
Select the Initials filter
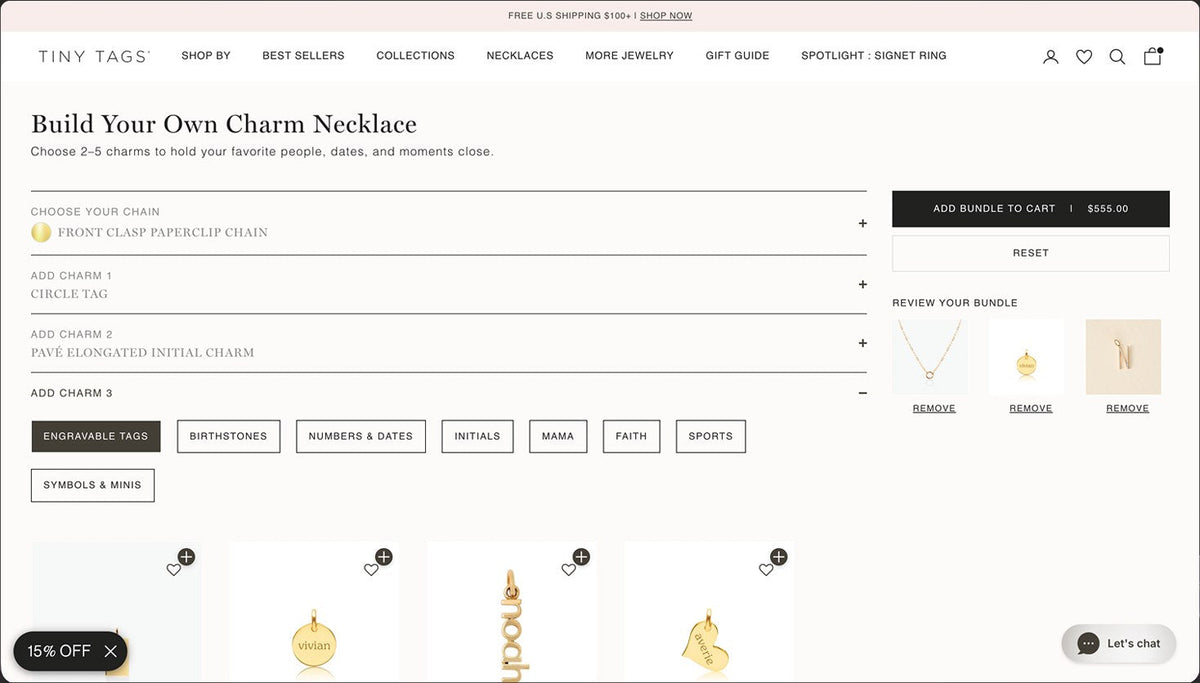(477, 436)
